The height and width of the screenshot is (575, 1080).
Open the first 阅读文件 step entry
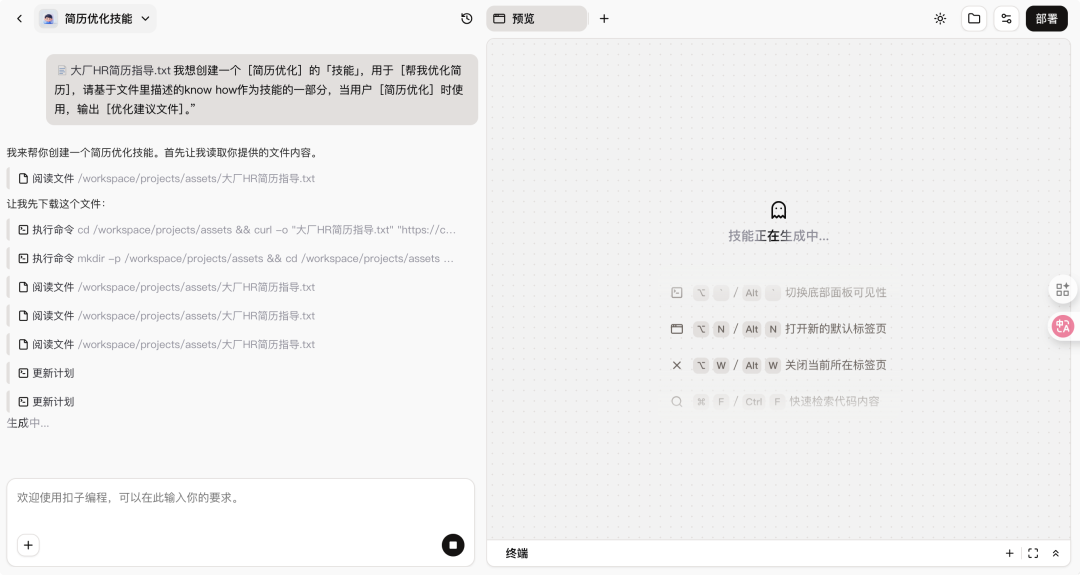pos(167,179)
